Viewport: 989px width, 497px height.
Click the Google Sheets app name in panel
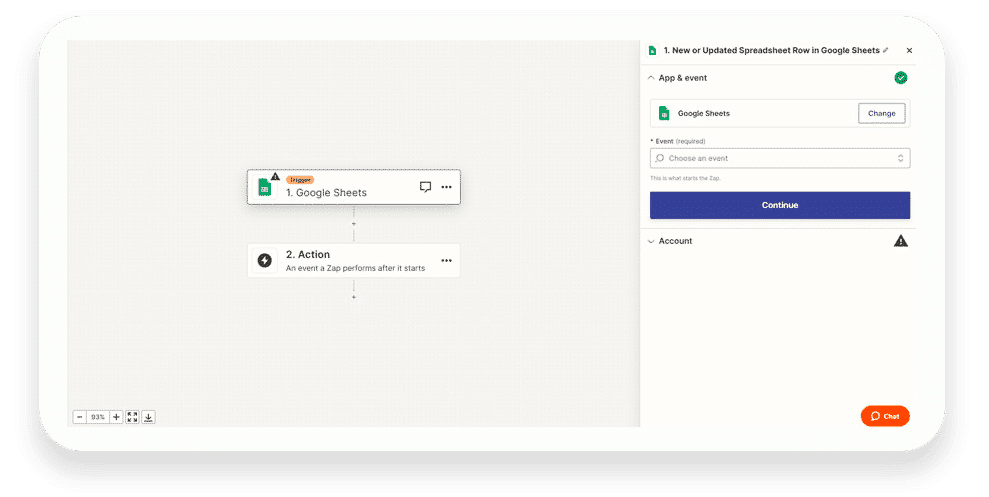(703, 114)
